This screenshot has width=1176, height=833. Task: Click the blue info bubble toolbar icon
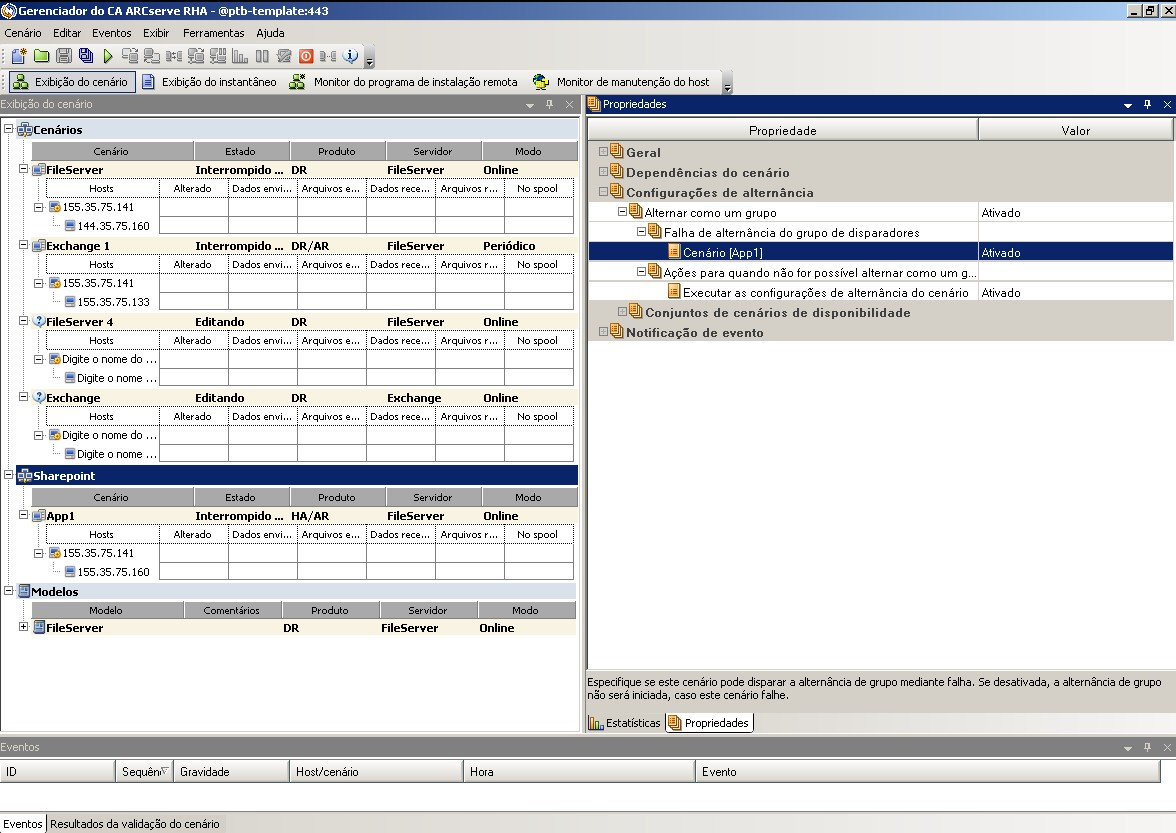coord(351,57)
